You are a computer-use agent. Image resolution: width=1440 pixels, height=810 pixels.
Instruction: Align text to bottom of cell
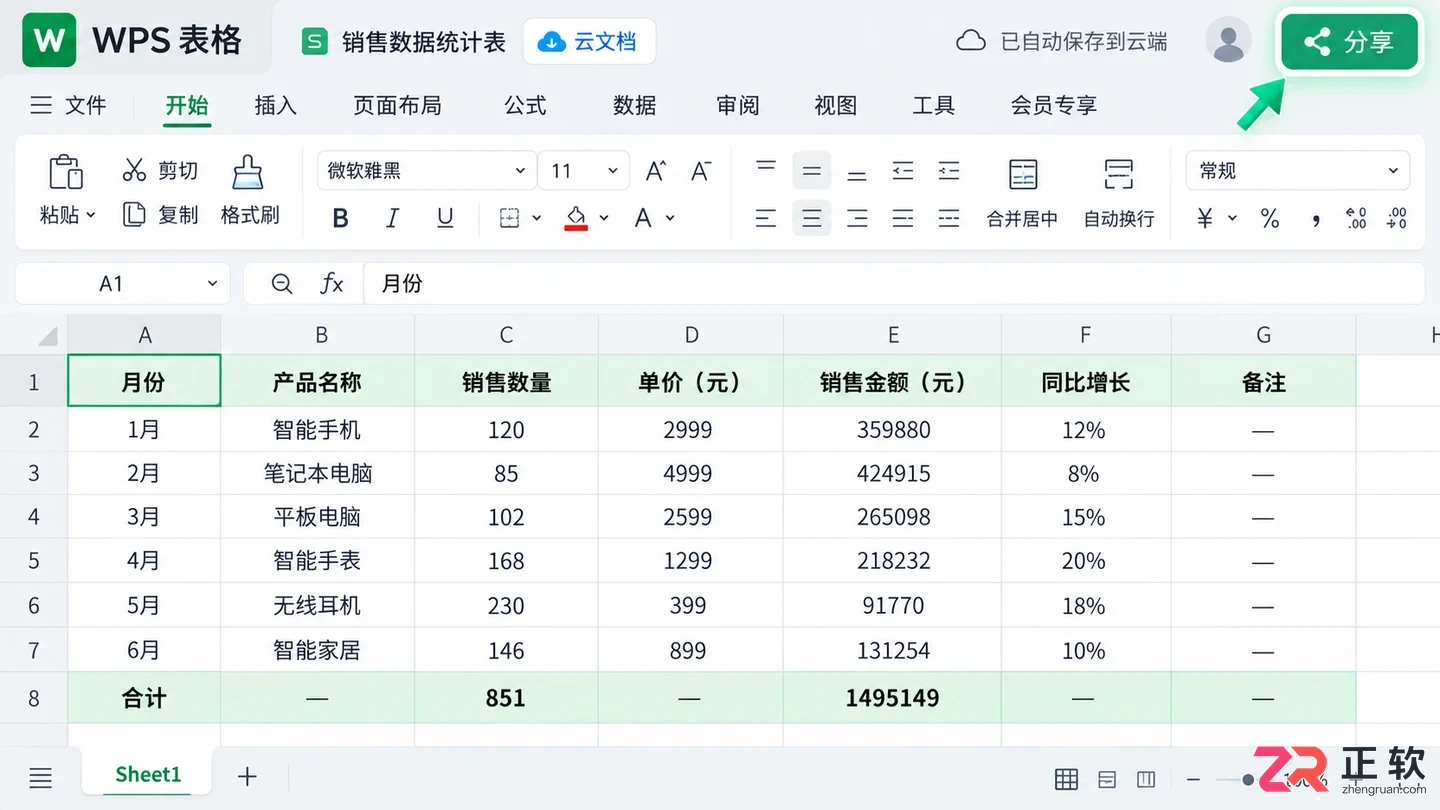pos(857,176)
